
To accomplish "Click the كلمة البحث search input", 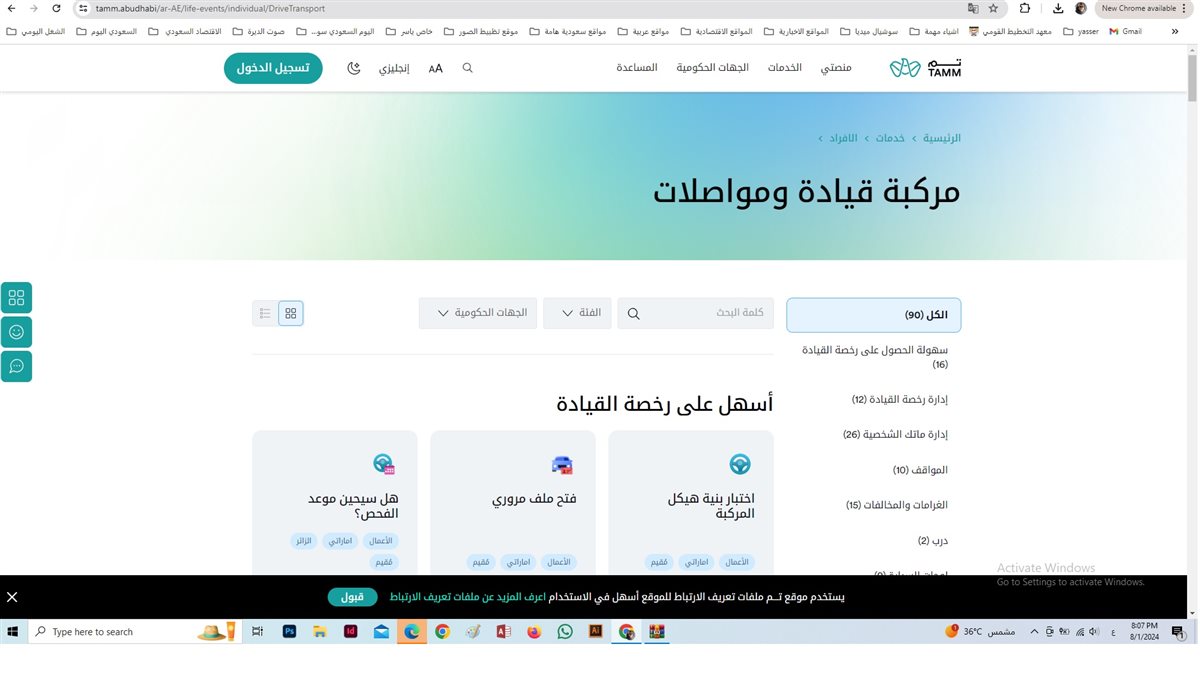I will click(x=695, y=313).
